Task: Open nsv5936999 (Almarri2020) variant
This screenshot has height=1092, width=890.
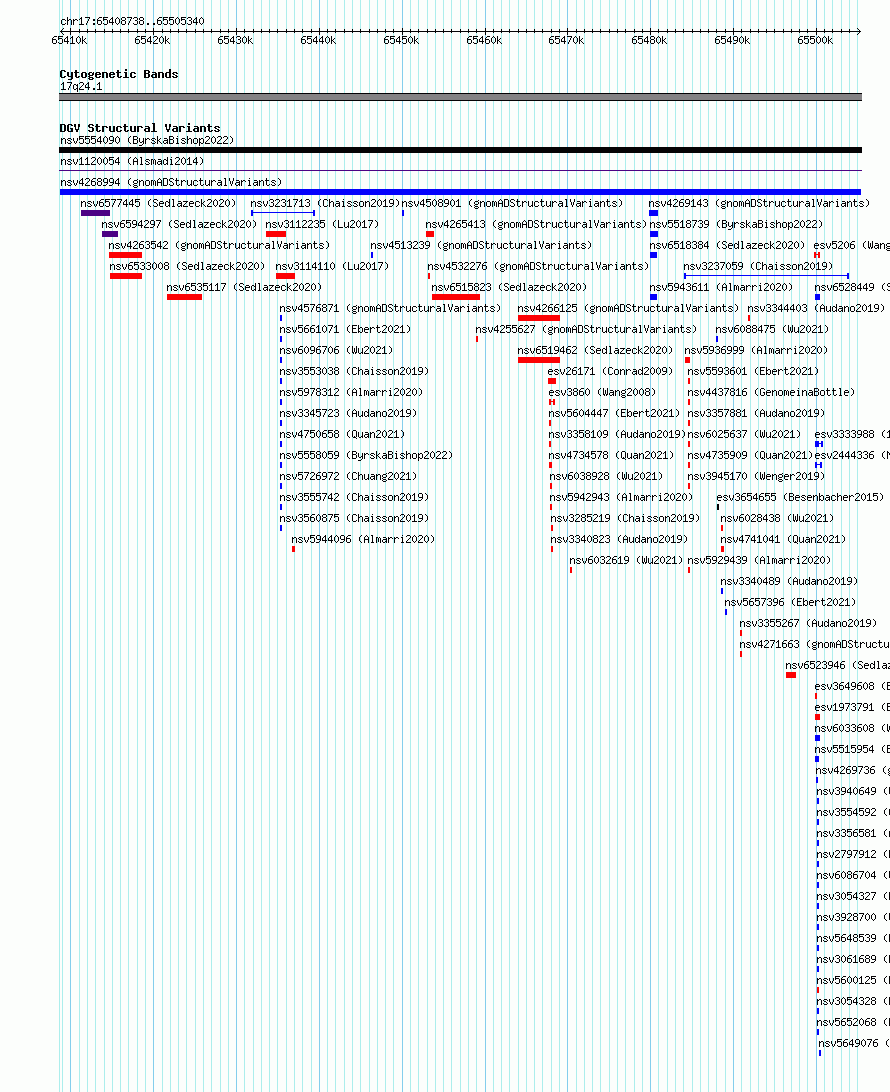Action: pyautogui.click(x=756, y=350)
